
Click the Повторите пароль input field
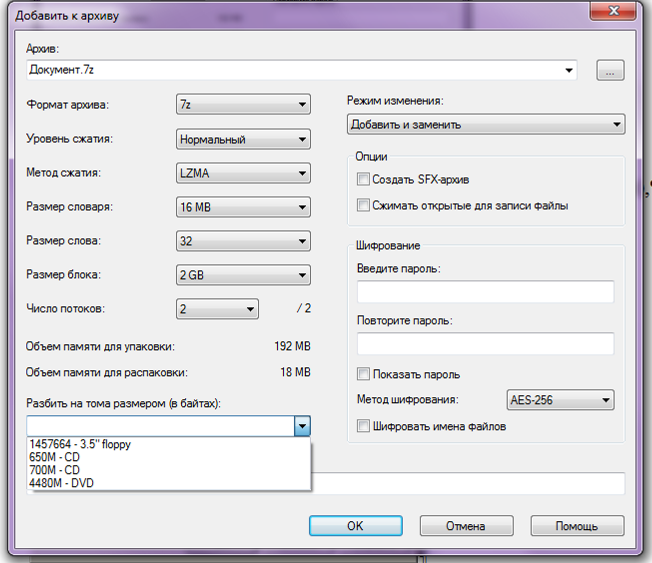(x=485, y=343)
